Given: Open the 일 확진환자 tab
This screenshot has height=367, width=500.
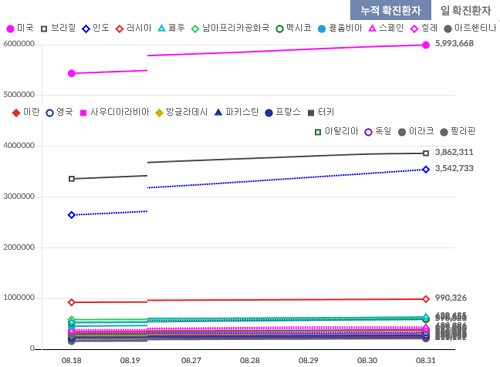Looking at the screenshot, I should pyautogui.click(x=466, y=10).
